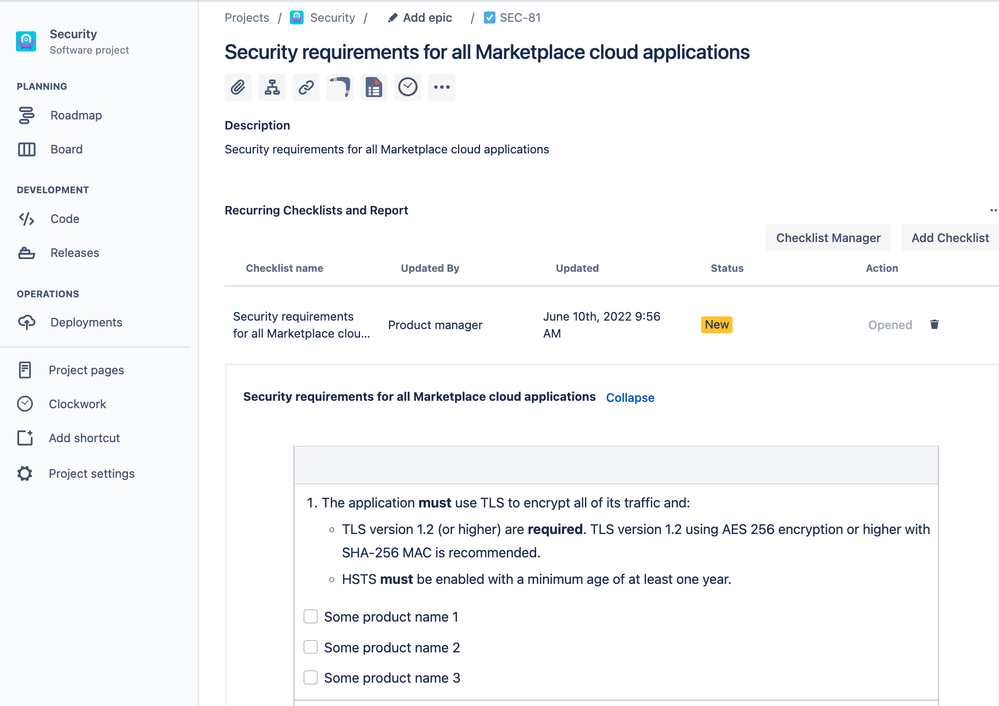Open Recurring Checklists panel options dots
Image resolution: width=999 pixels, height=706 pixels.
pyautogui.click(x=993, y=210)
